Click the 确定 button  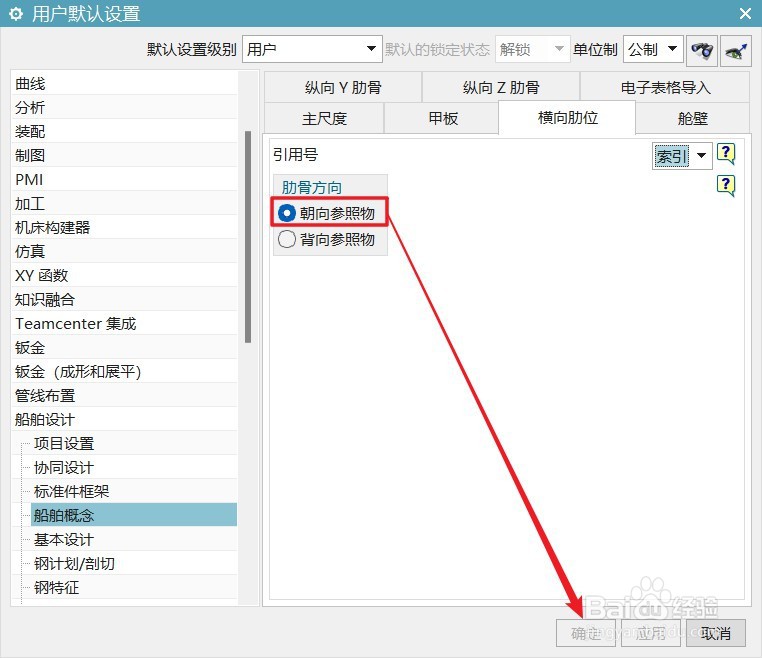(x=586, y=633)
